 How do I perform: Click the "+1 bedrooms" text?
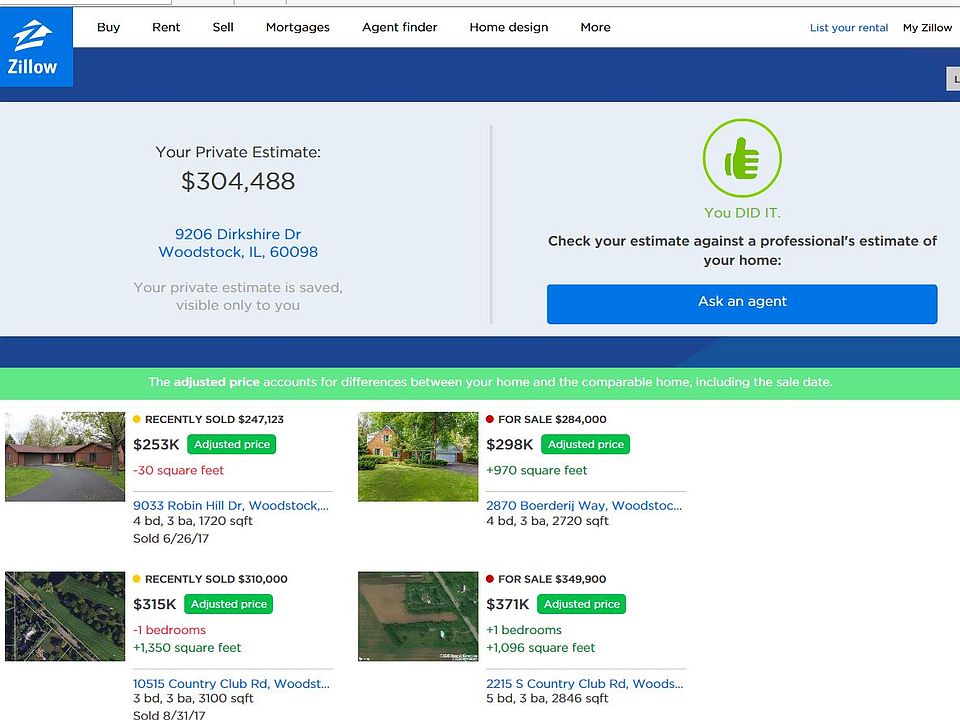[523, 630]
